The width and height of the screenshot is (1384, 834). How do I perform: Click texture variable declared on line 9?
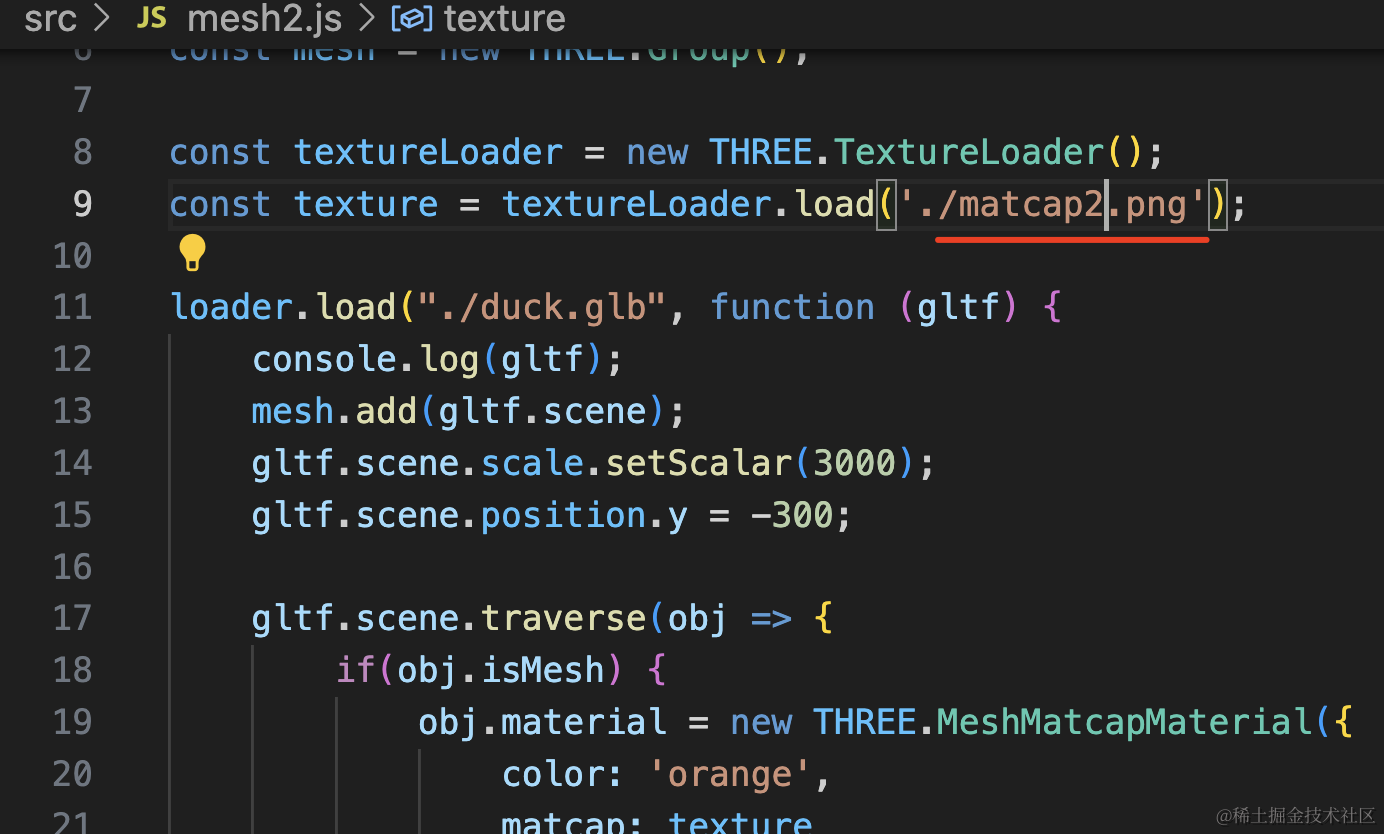point(366,205)
